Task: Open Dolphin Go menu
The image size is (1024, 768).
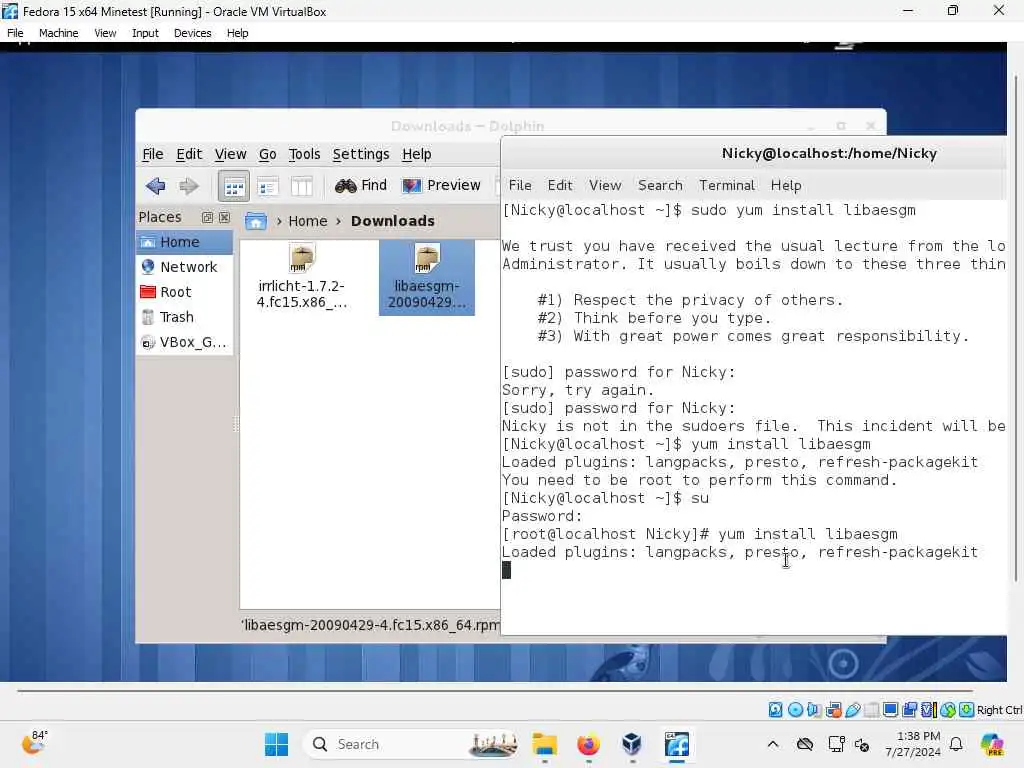Action: (x=267, y=154)
